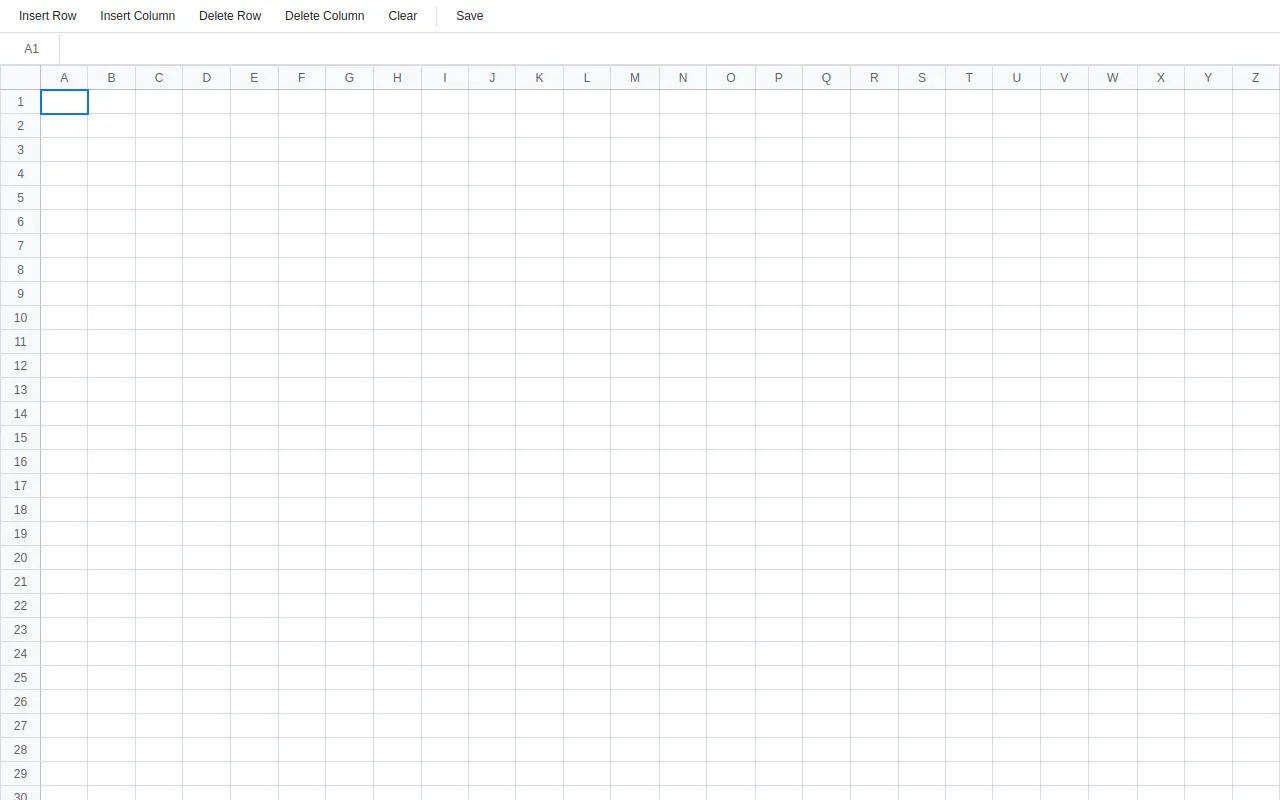Select column U header
Viewport: 1280px width, 800px height.
click(1016, 78)
